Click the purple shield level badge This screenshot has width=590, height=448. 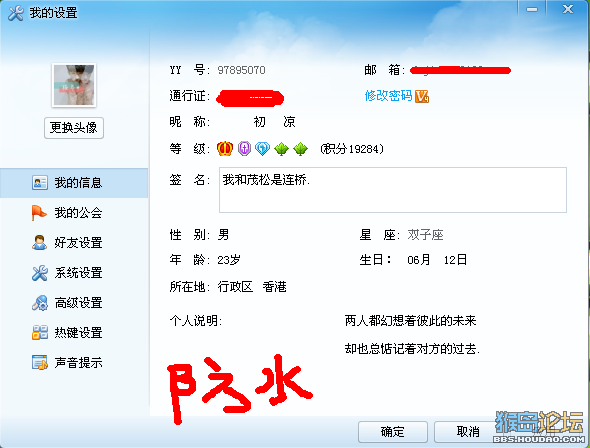point(244,149)
